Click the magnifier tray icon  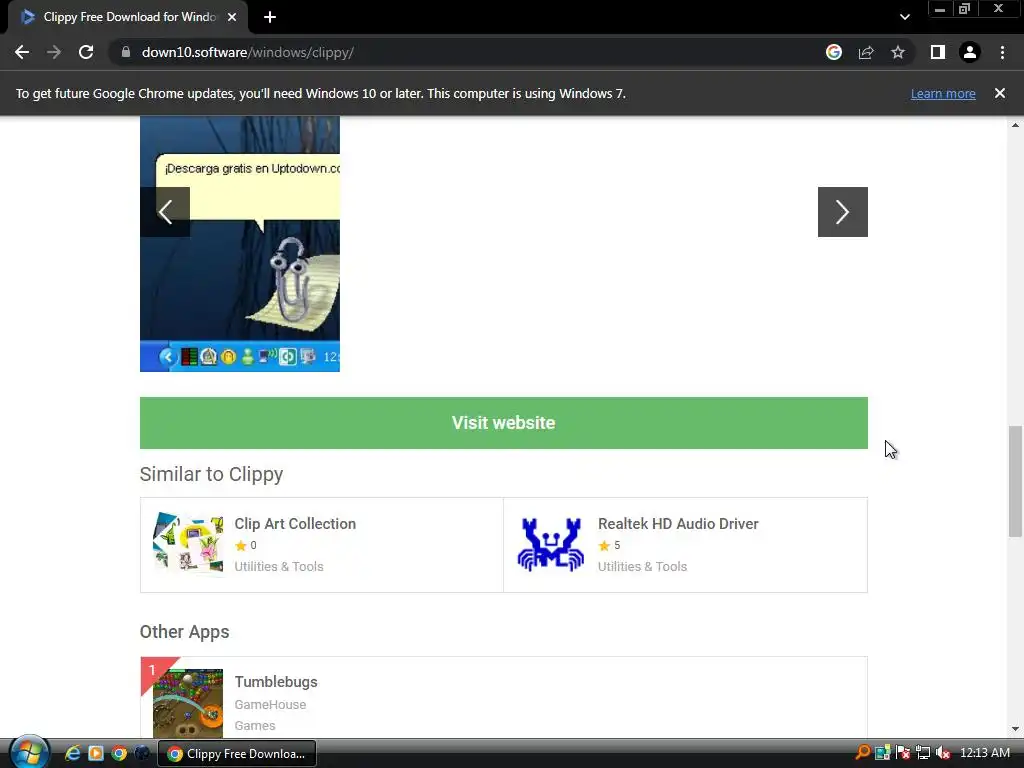point(863,752)
